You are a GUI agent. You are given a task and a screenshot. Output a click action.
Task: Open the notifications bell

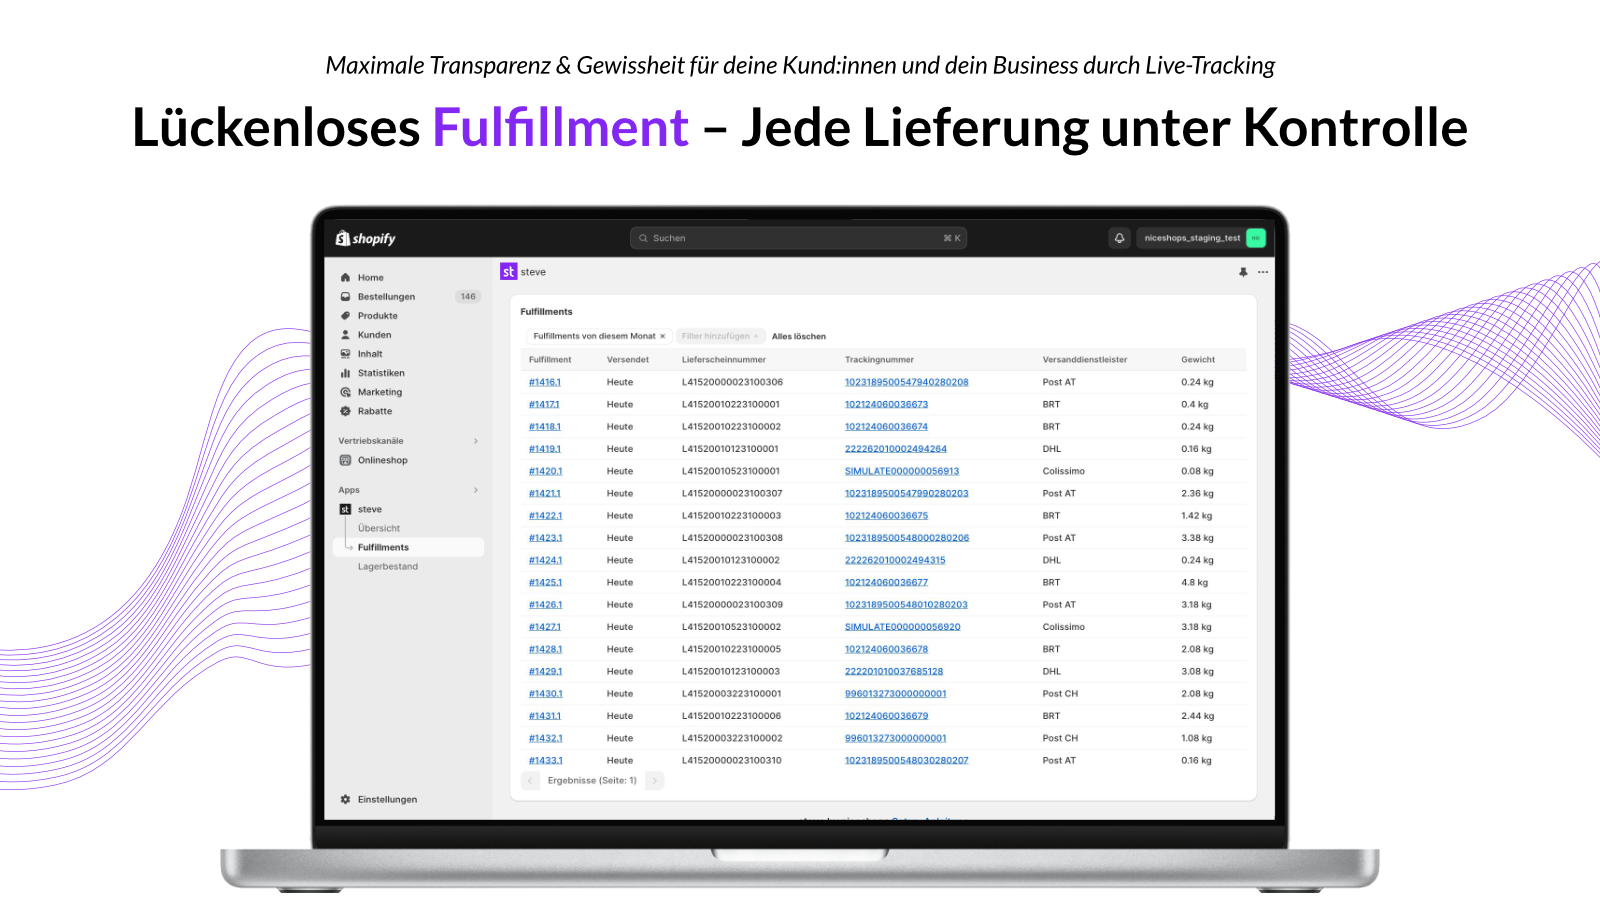1120,238
